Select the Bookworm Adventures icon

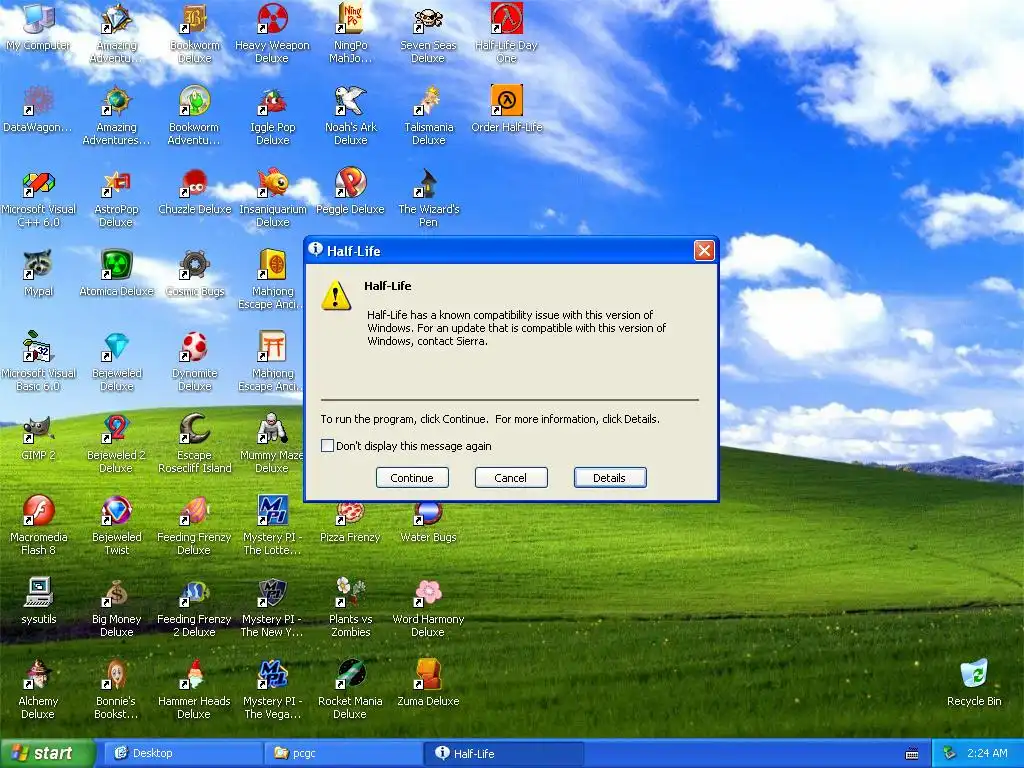[194, 115]
